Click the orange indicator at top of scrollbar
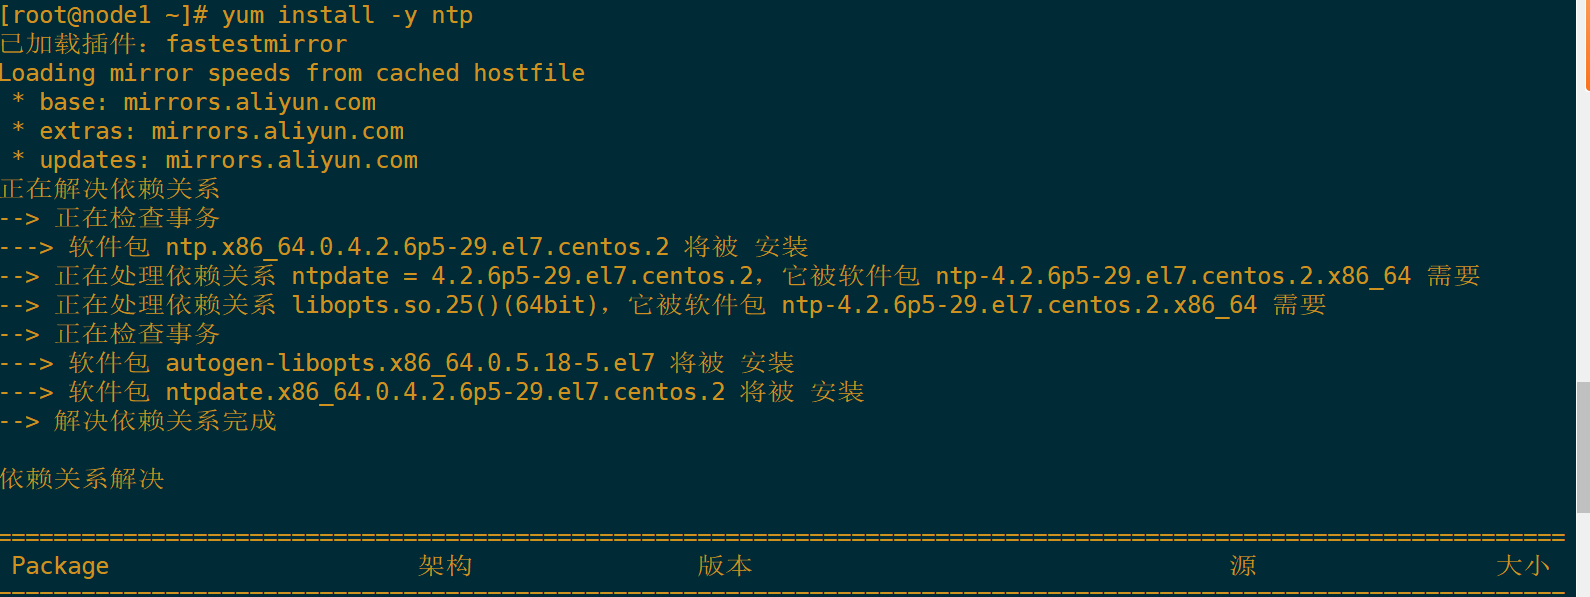Screen dimensions: 1590x597 point(1587,45)
